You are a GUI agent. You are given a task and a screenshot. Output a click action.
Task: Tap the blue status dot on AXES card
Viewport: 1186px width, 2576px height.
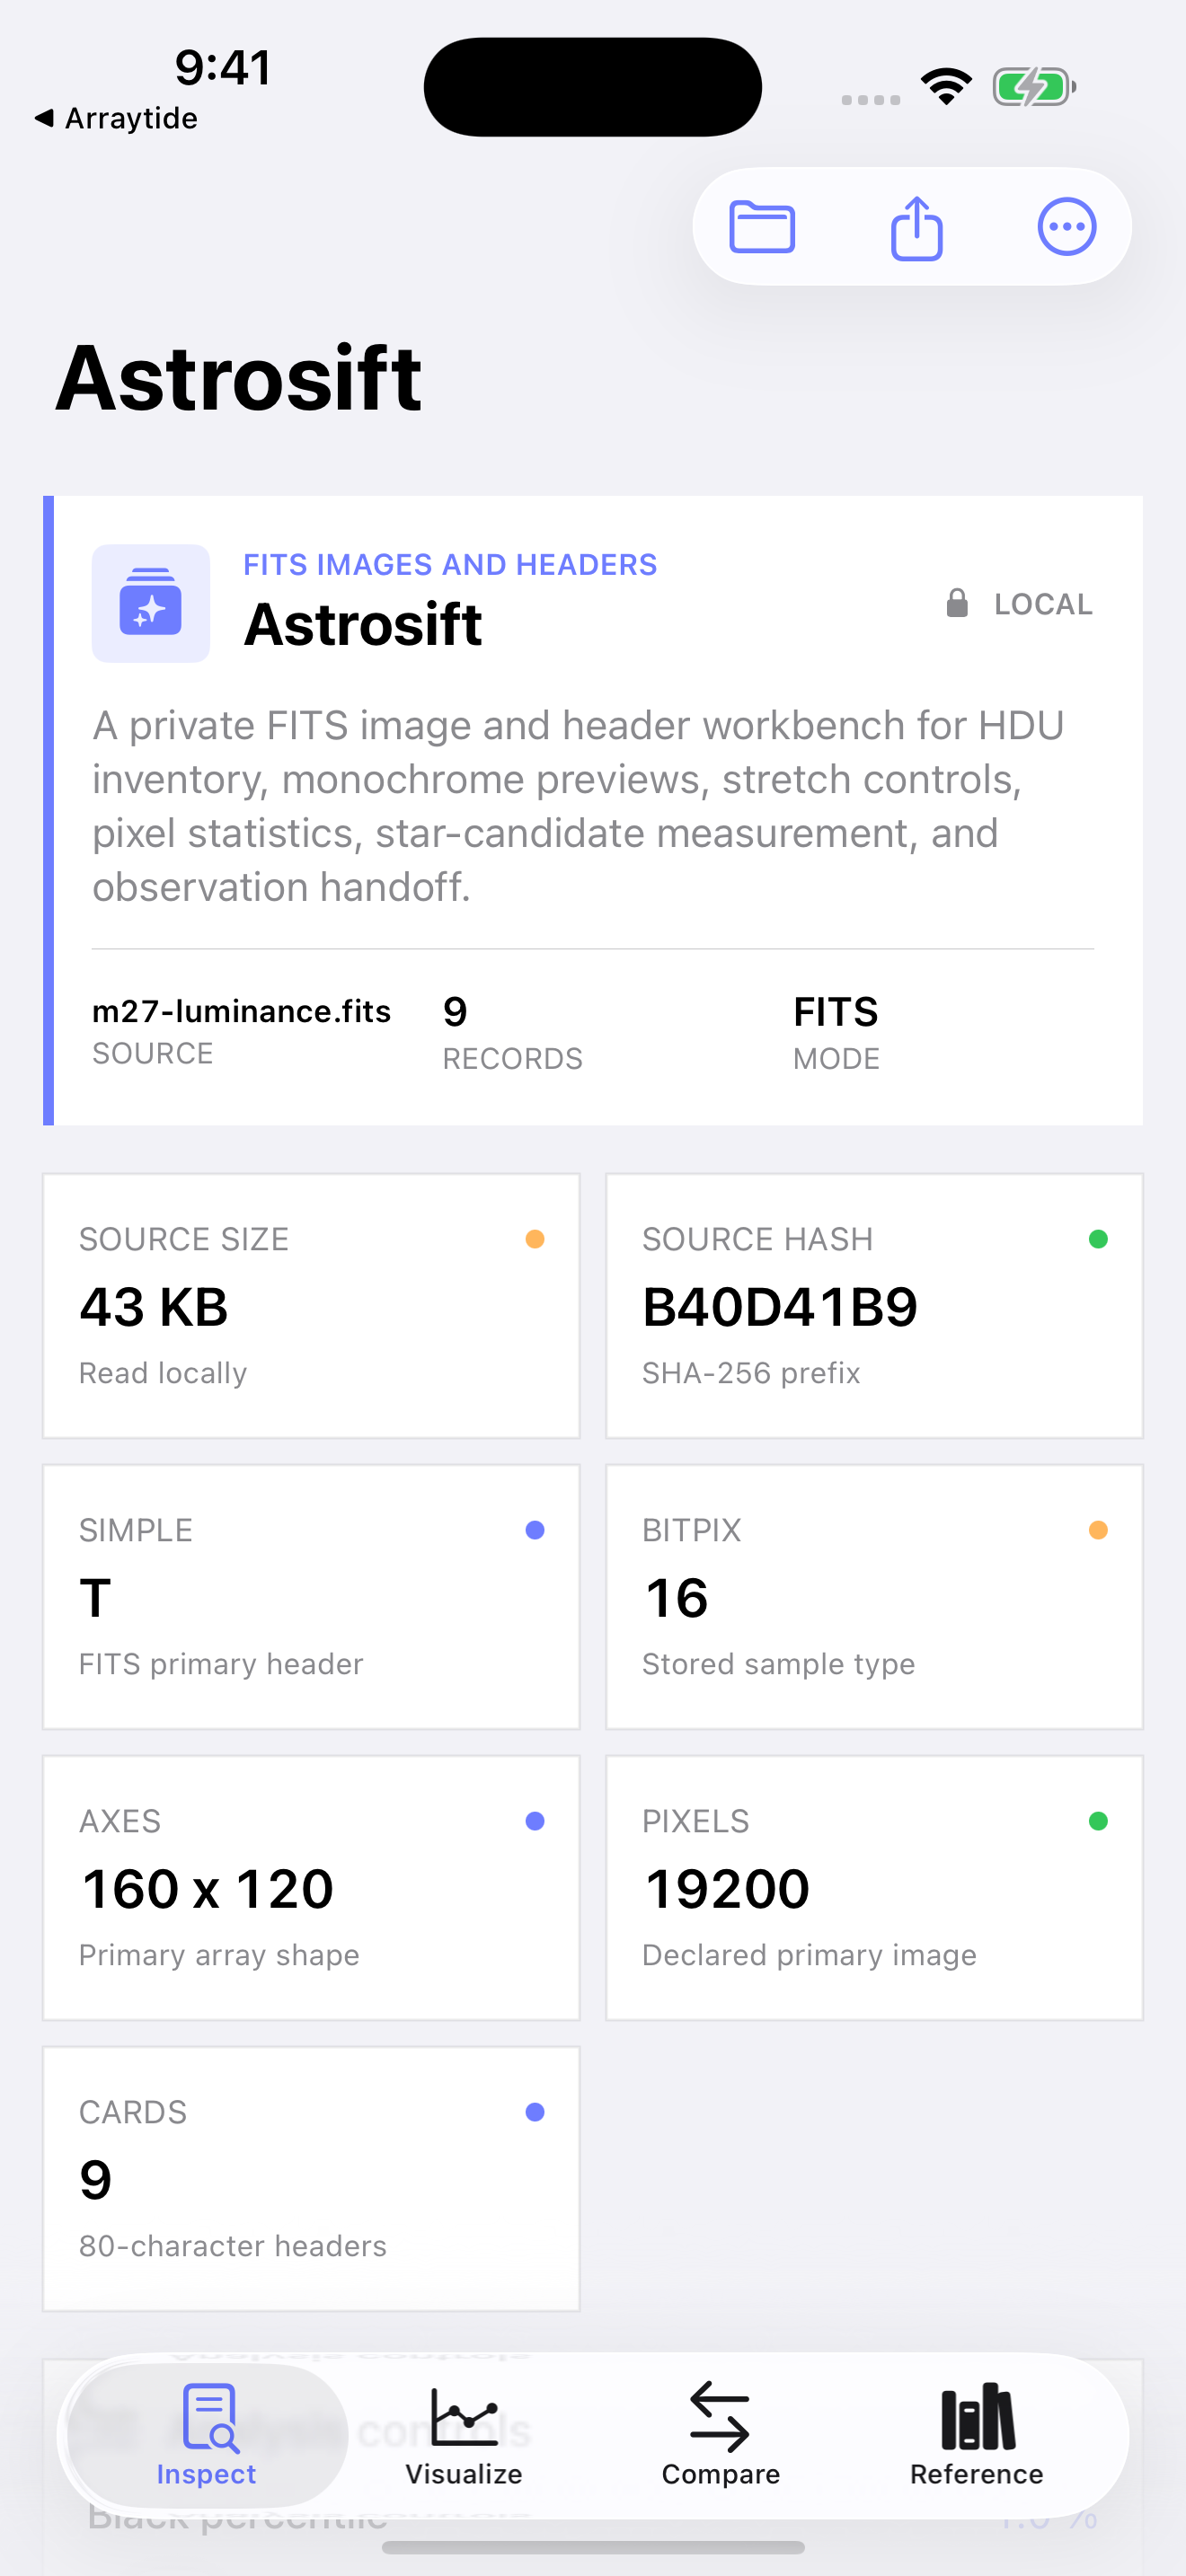pos(535,1821)
